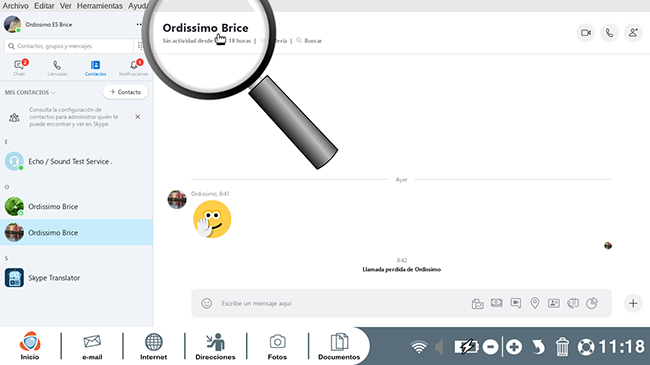The height and width of the screenshot is (365, 650).
Task: Click the back arrow icon in tray
Action: tap(538, 347)
